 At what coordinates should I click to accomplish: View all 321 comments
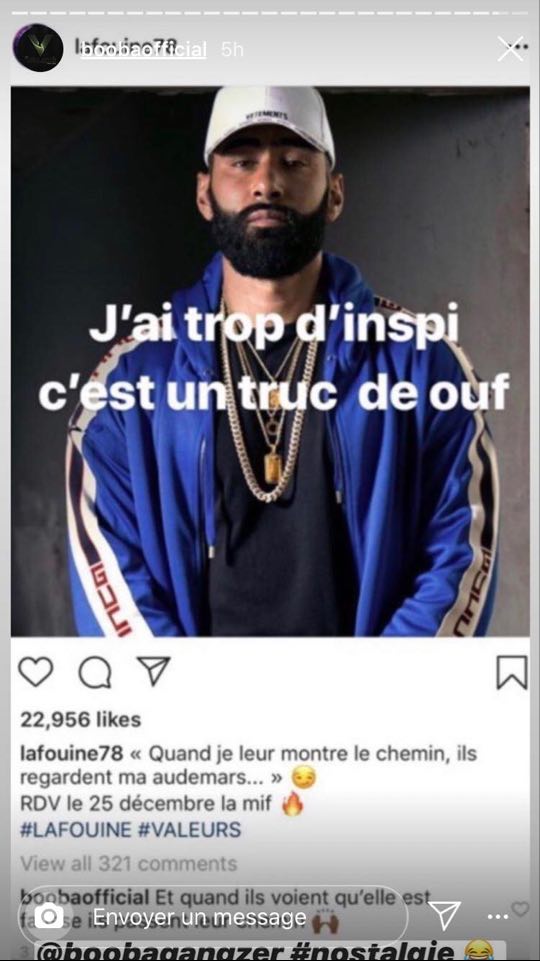(x=129, y=864)
